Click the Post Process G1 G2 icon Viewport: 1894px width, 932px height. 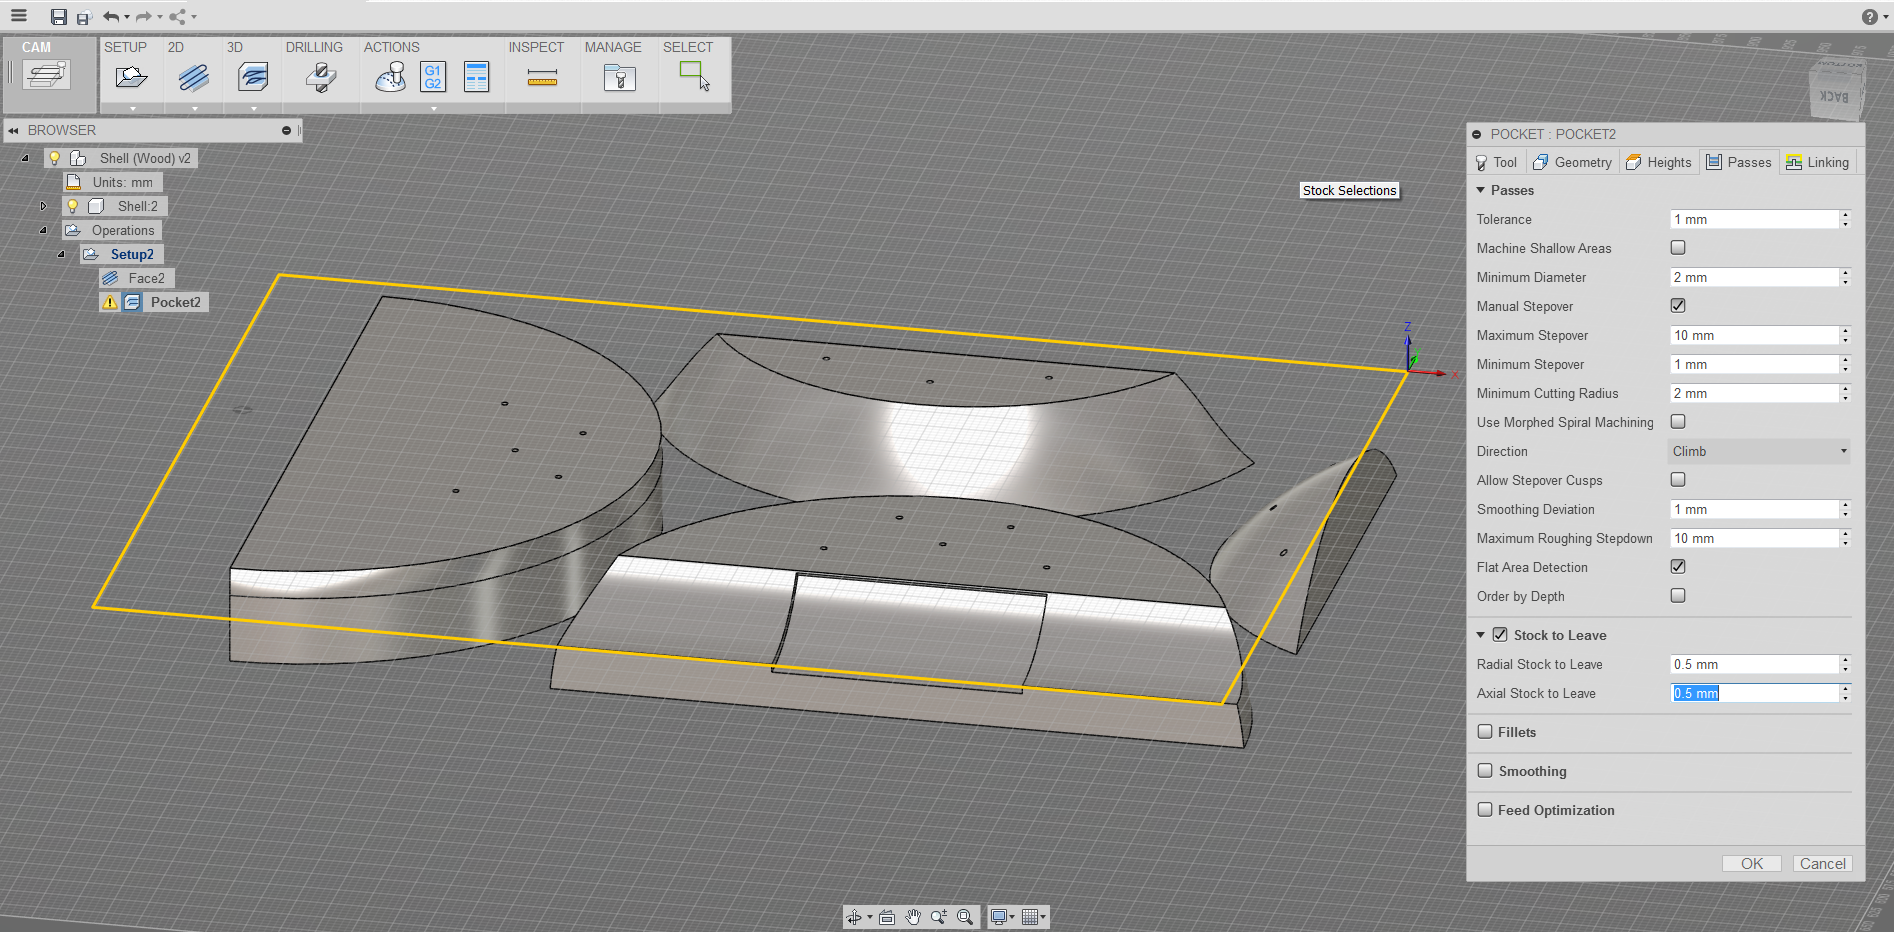click(x=433, y=77)
